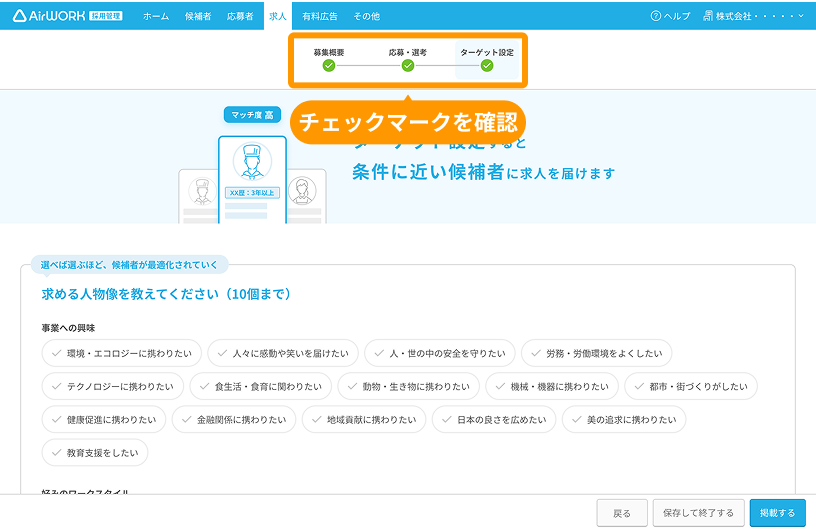Click the ヘルプ link text

click(677, 16)
